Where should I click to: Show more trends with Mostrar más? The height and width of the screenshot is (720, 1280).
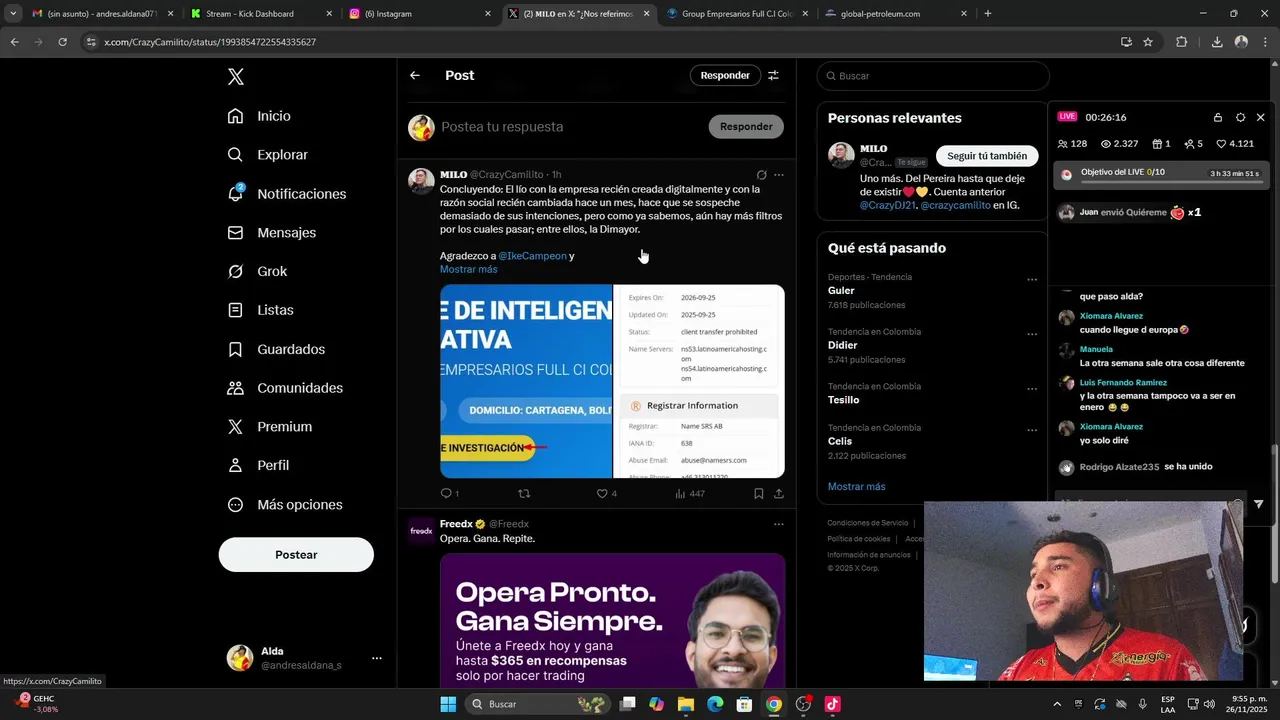coord(856,486)
